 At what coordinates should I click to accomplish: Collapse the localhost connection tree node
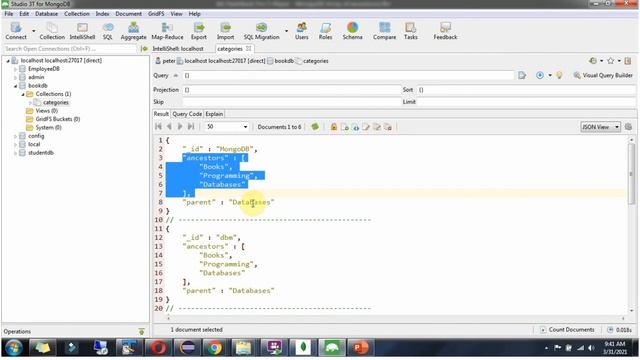point(8,60)
